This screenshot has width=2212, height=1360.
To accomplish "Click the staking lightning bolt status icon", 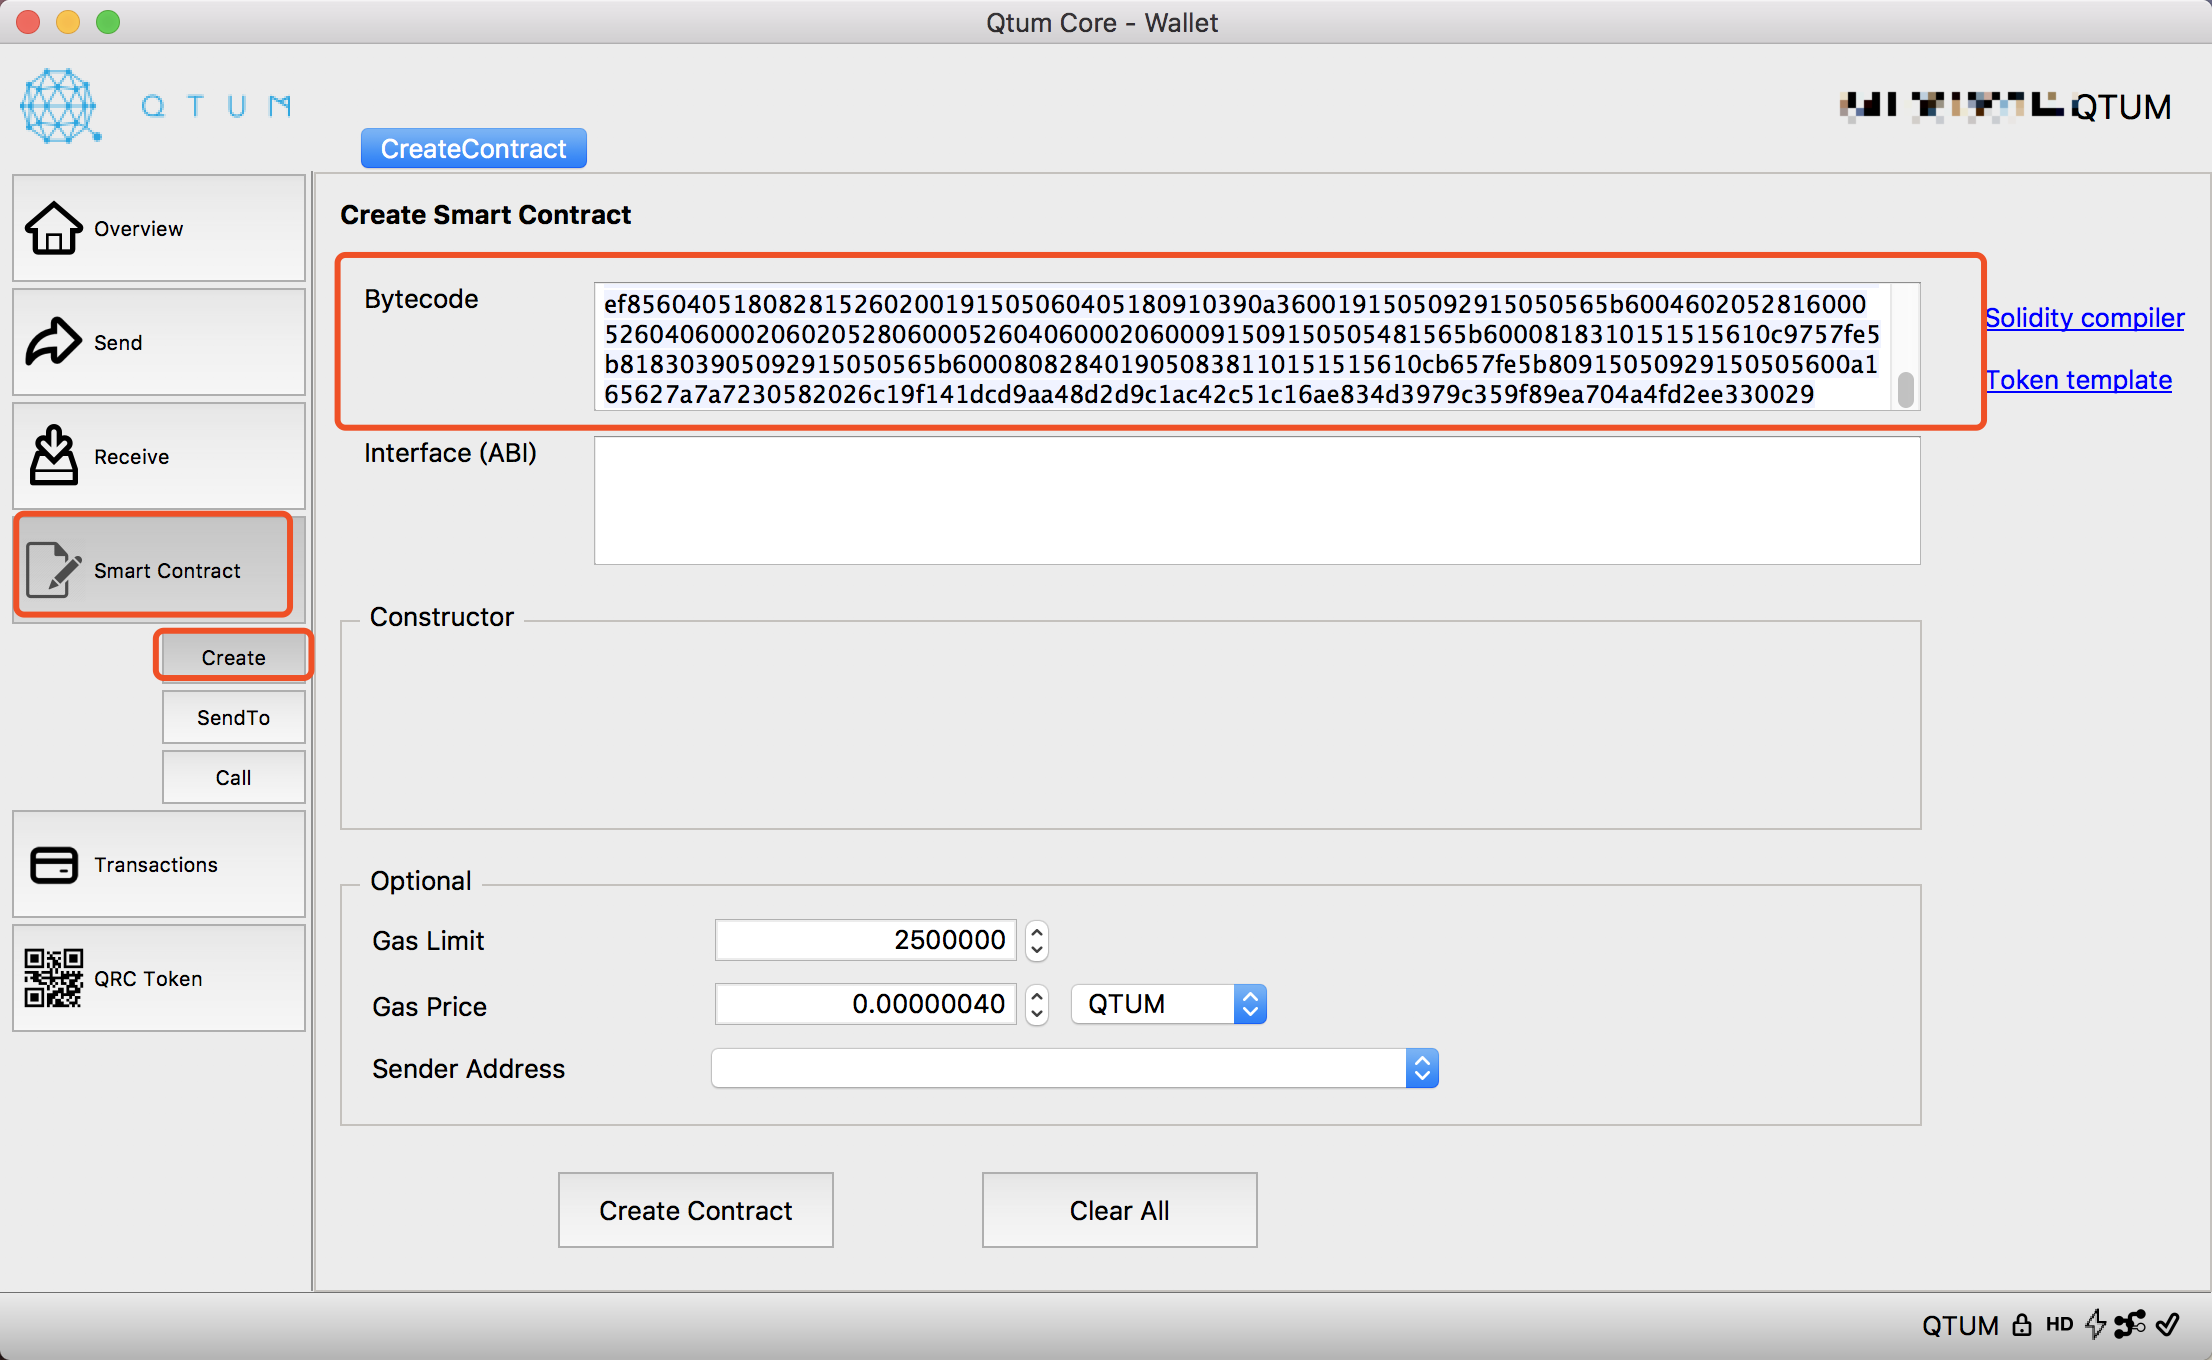I will pos(2095,1325).
